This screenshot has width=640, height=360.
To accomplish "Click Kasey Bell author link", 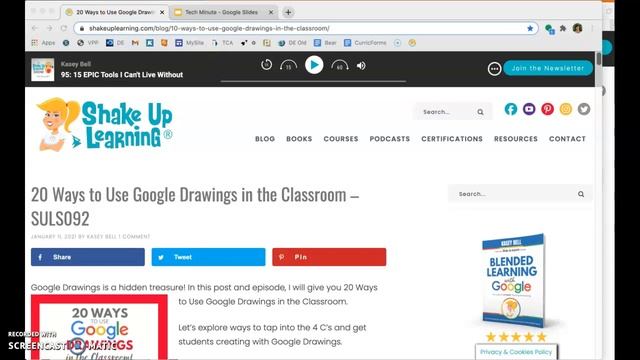I will pyautogui.click(x=102, y=237).
